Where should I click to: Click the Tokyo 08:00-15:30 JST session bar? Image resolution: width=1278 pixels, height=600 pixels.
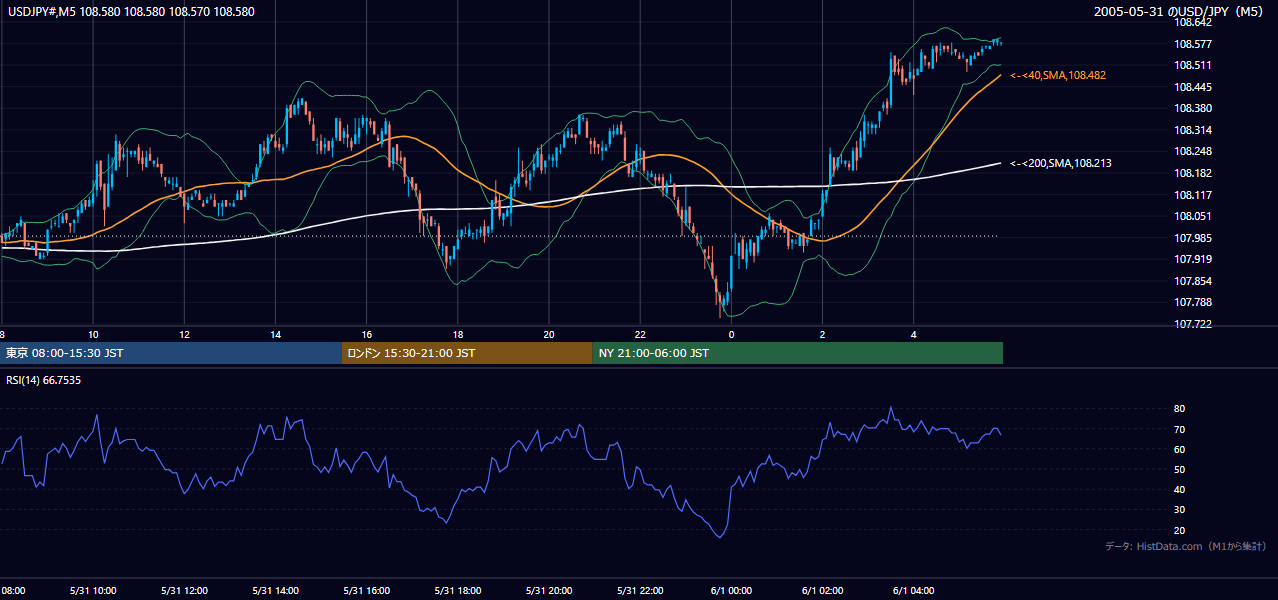pos(171,353)
